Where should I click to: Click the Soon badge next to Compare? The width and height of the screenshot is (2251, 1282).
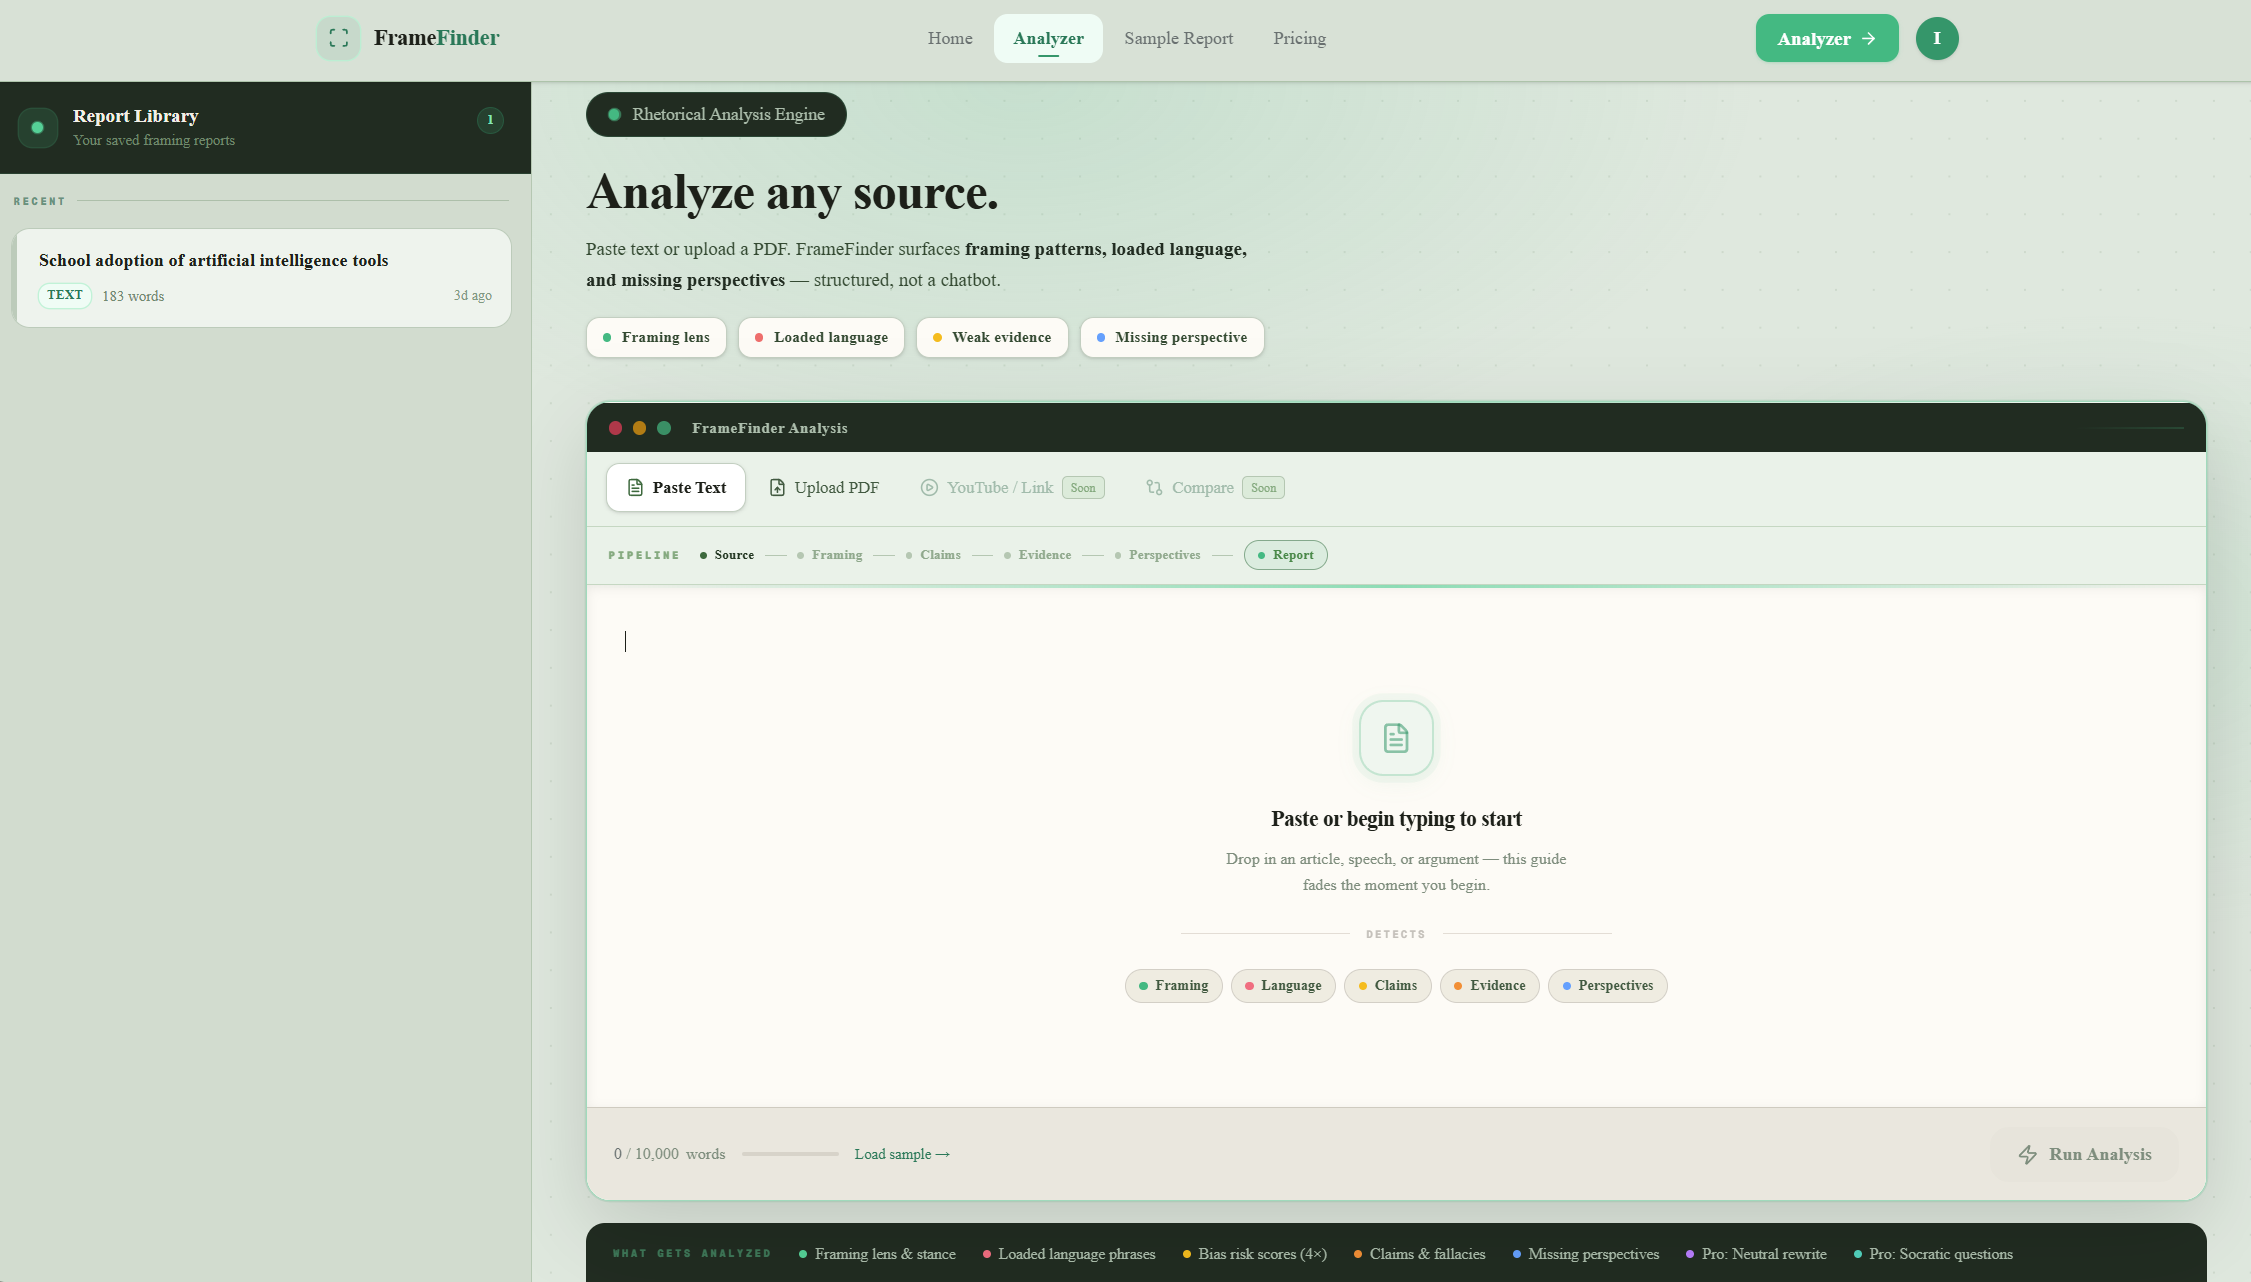[1263, 488]
